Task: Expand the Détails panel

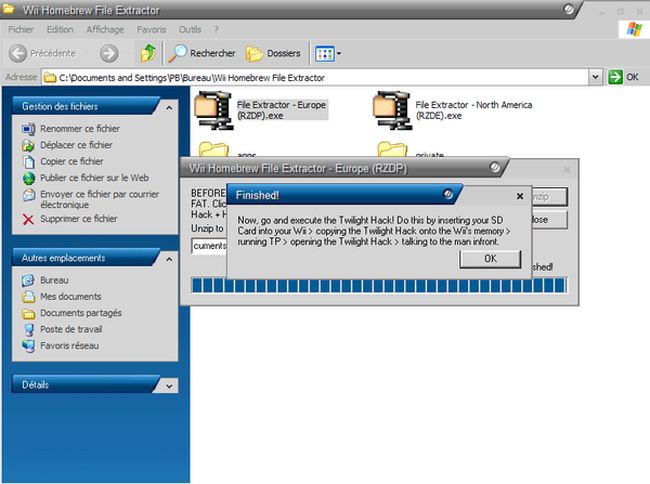Action: [169, 386]
